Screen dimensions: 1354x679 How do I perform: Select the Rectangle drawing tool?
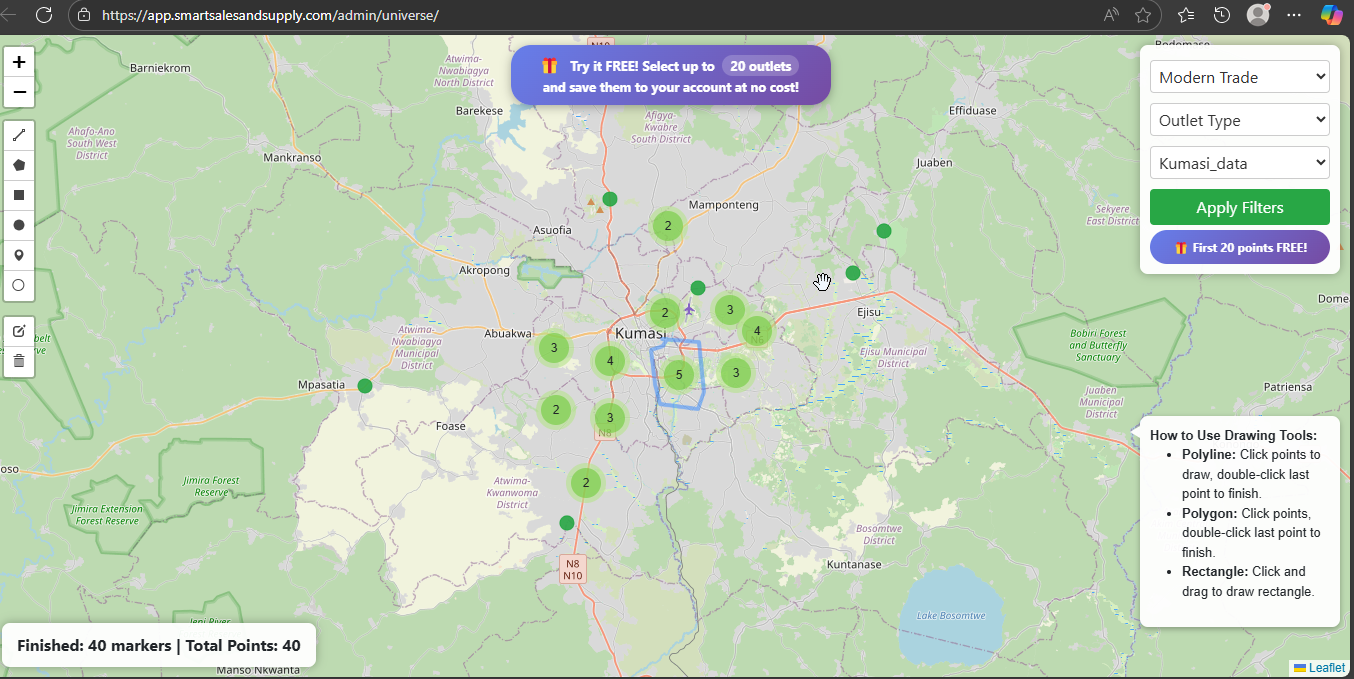pyautogui.click(x=19, y=194)
